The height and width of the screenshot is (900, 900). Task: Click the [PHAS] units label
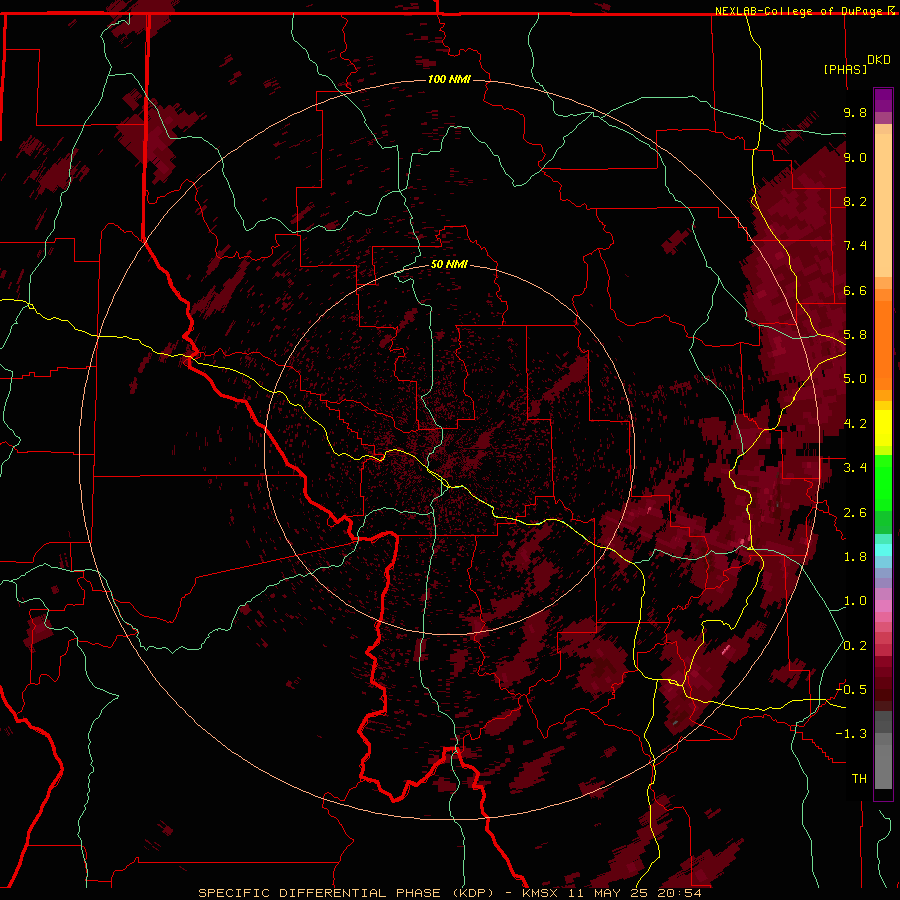coord(845,69)
